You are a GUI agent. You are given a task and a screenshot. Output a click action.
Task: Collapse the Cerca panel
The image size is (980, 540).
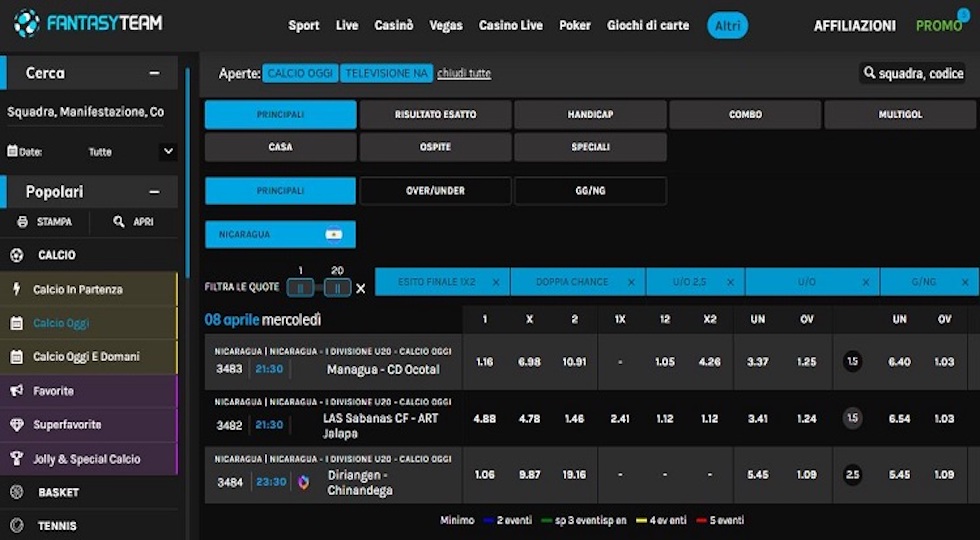(154, 73)
